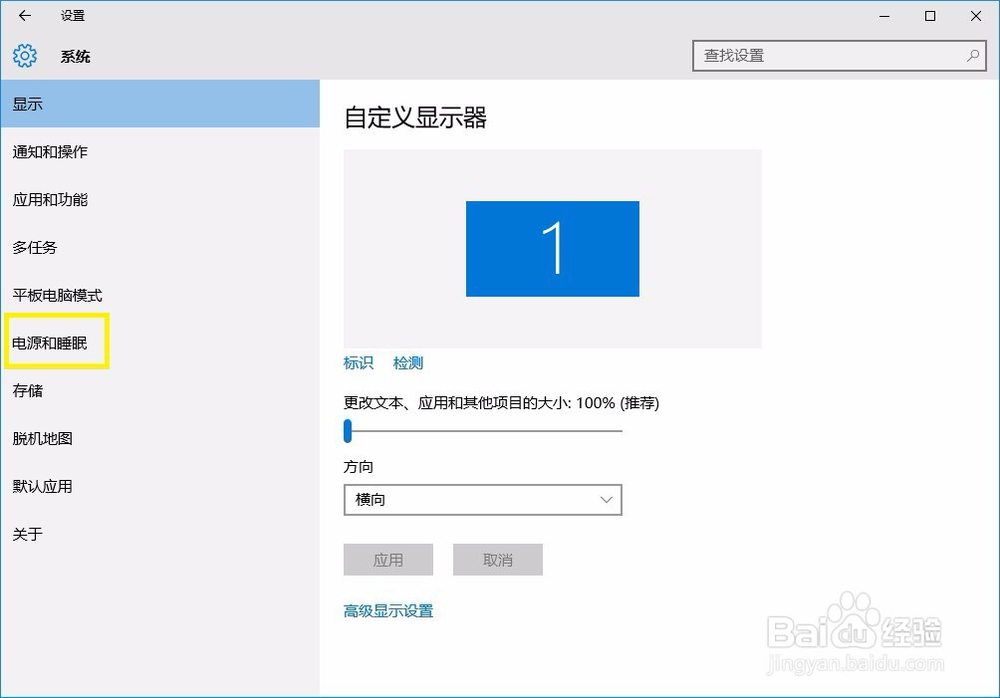Viewport: 1000px width, 698px height.
Task: Click the 检测 detect link
Action: [x=408, y=363]
